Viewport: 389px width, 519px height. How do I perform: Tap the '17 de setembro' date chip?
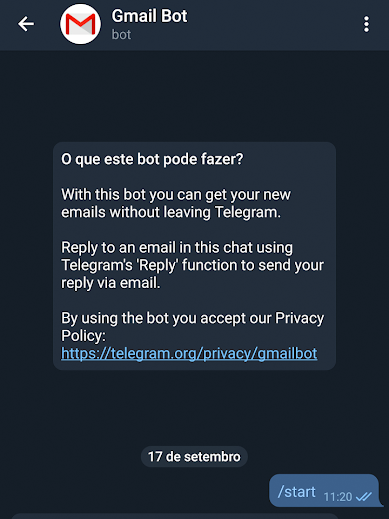tap(194, 457)
